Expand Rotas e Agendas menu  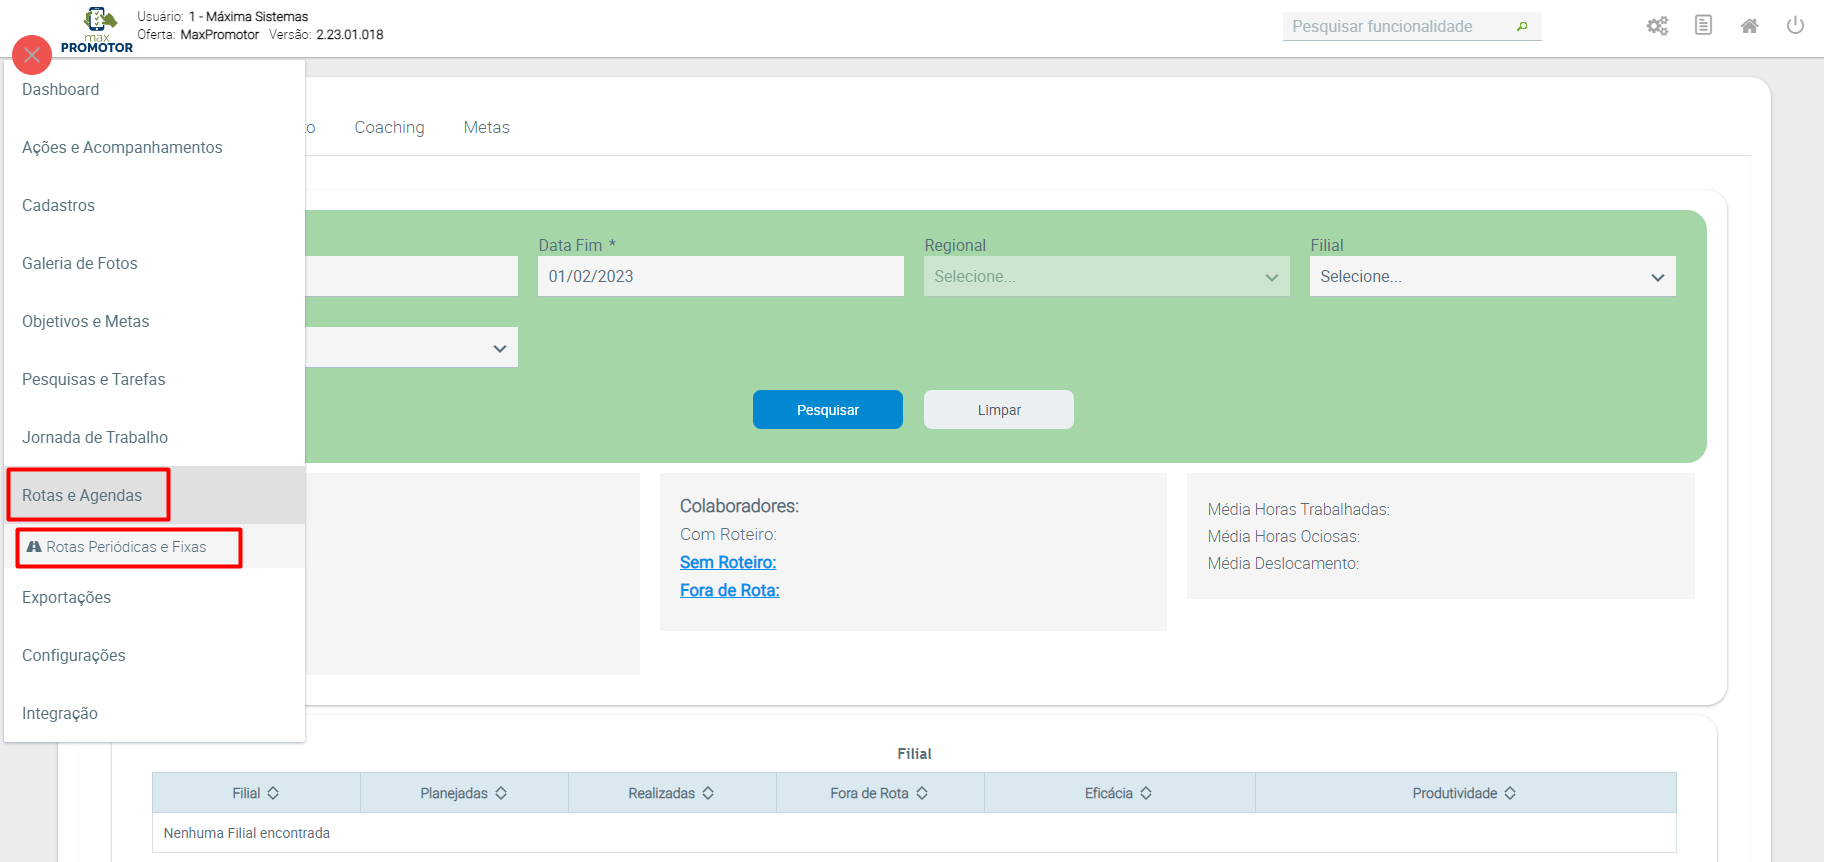[83, 495]
